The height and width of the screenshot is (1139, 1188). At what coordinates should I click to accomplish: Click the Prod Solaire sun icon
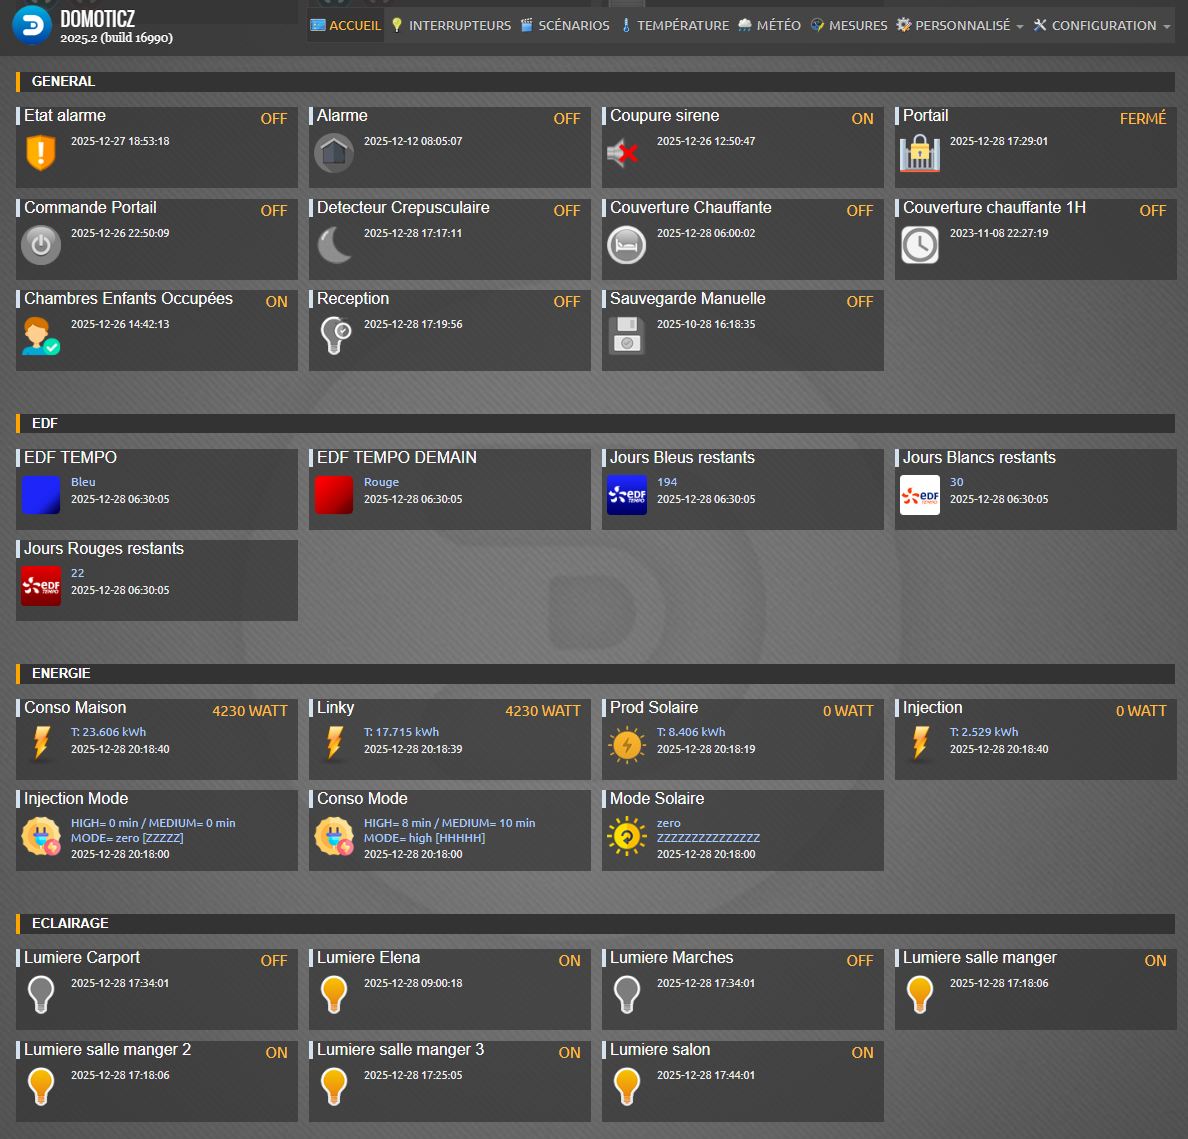[x=627, y=745]
